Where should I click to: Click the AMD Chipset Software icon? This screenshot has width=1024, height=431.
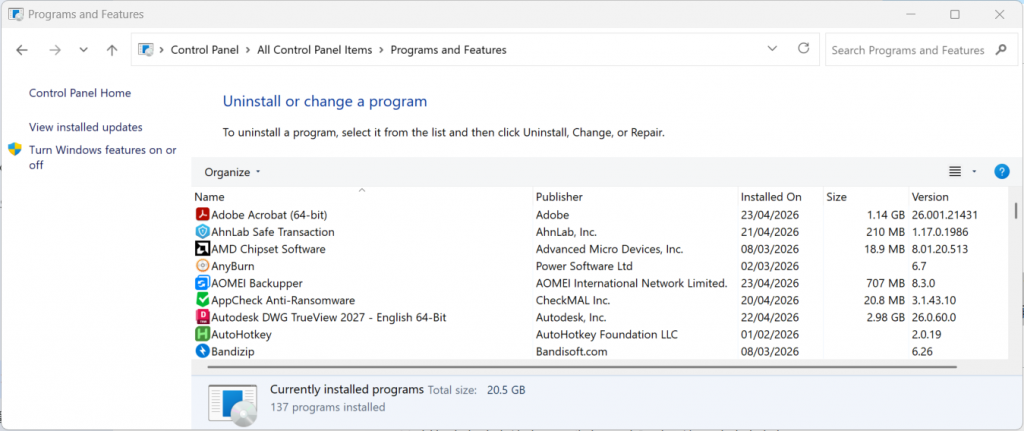click(x=202, y=249)
